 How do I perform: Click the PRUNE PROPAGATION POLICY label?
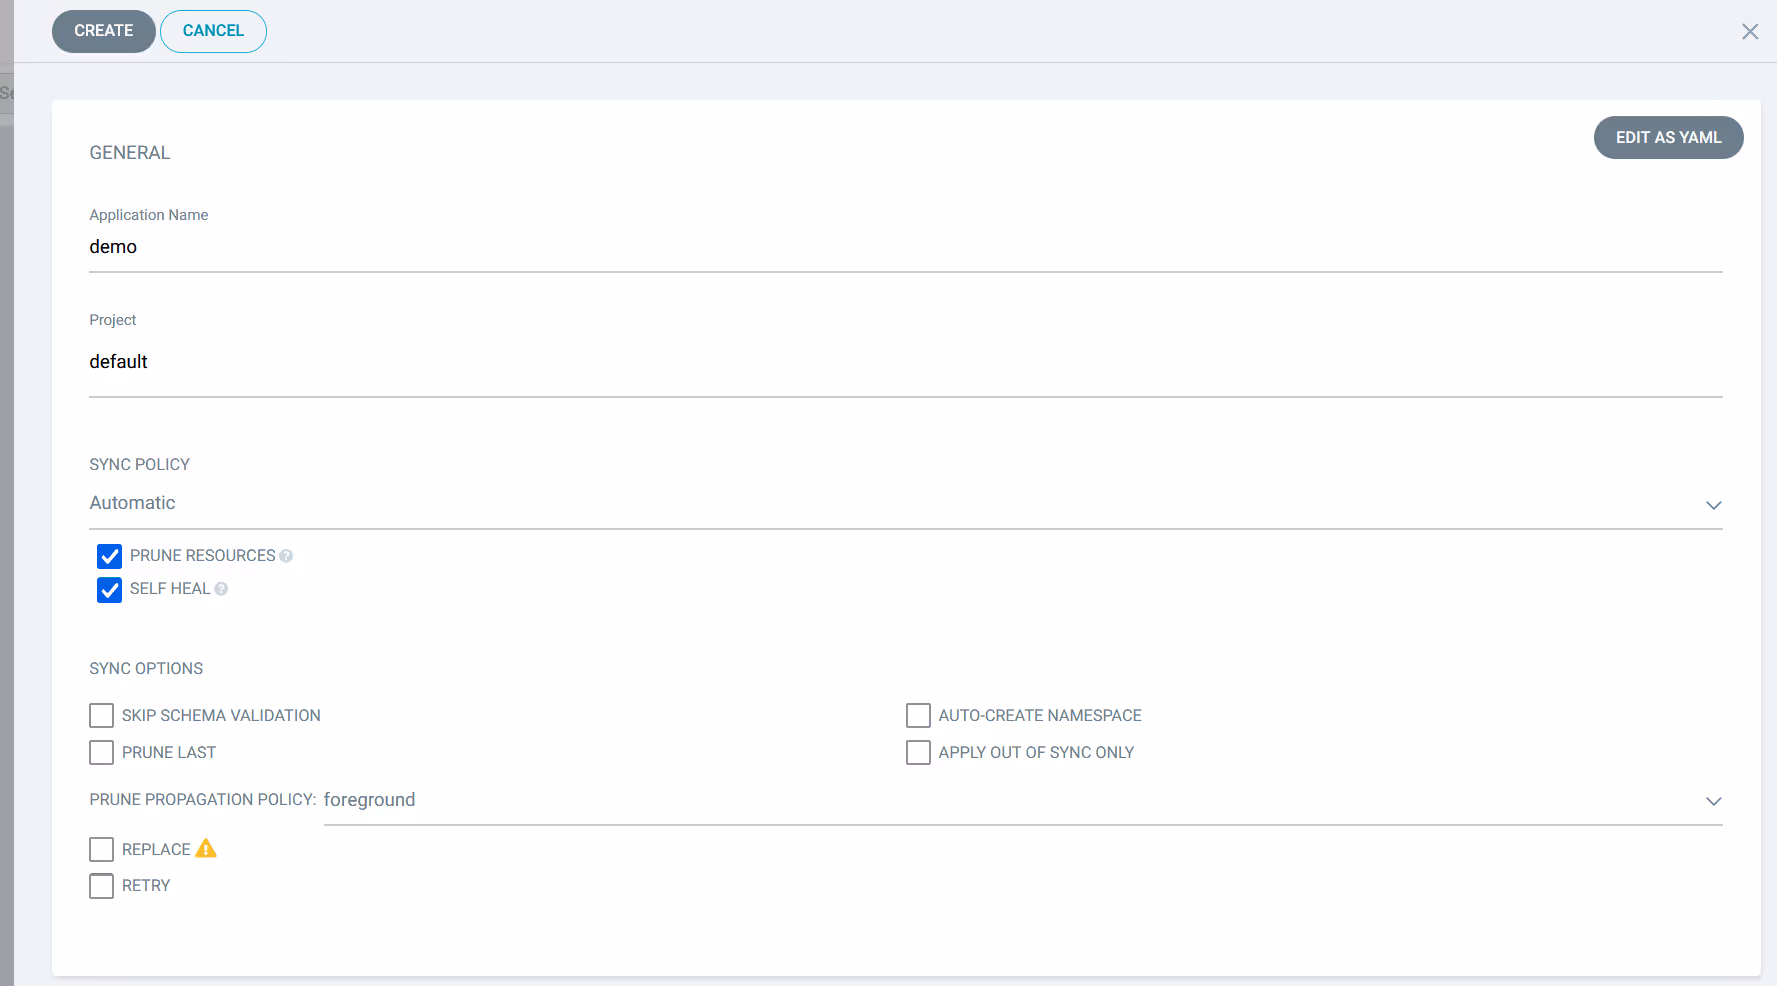tap(203, 800)
